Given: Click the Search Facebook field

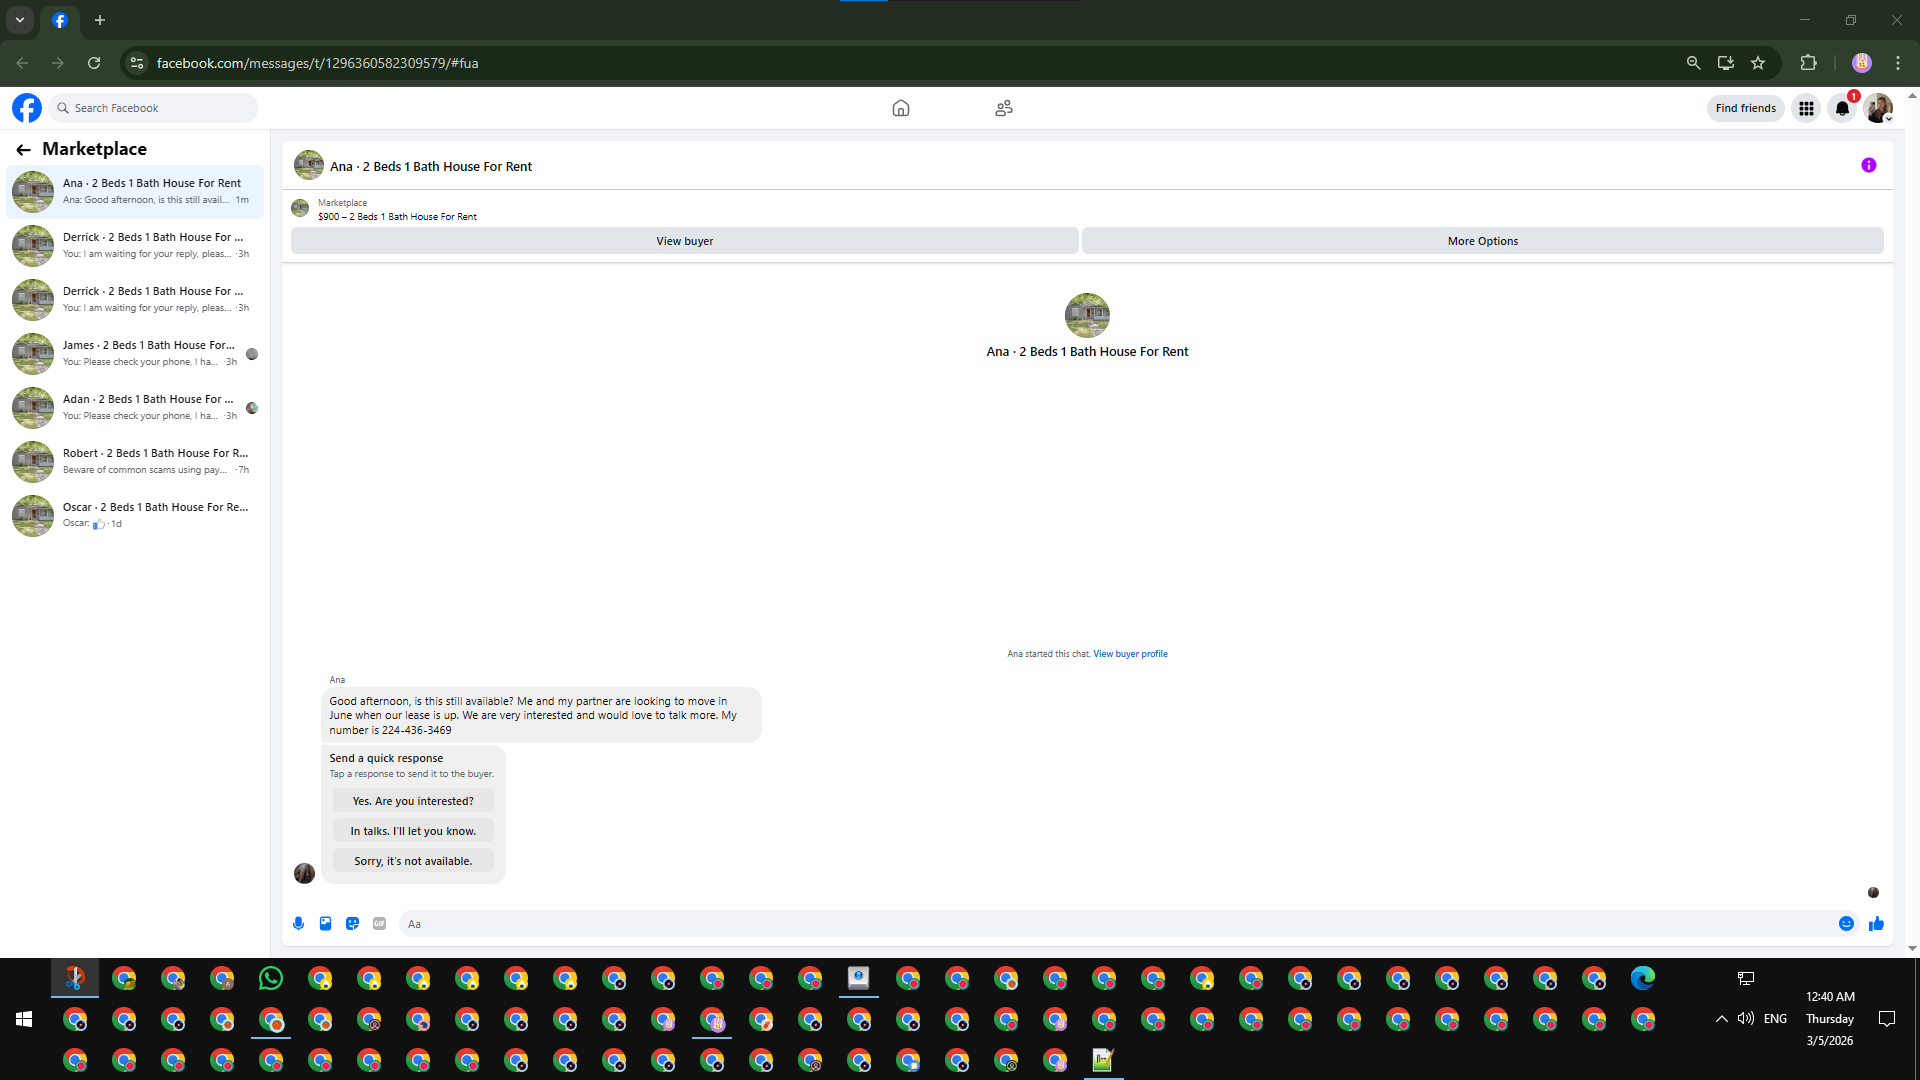Looking at the screenshot, I should 153,108.
